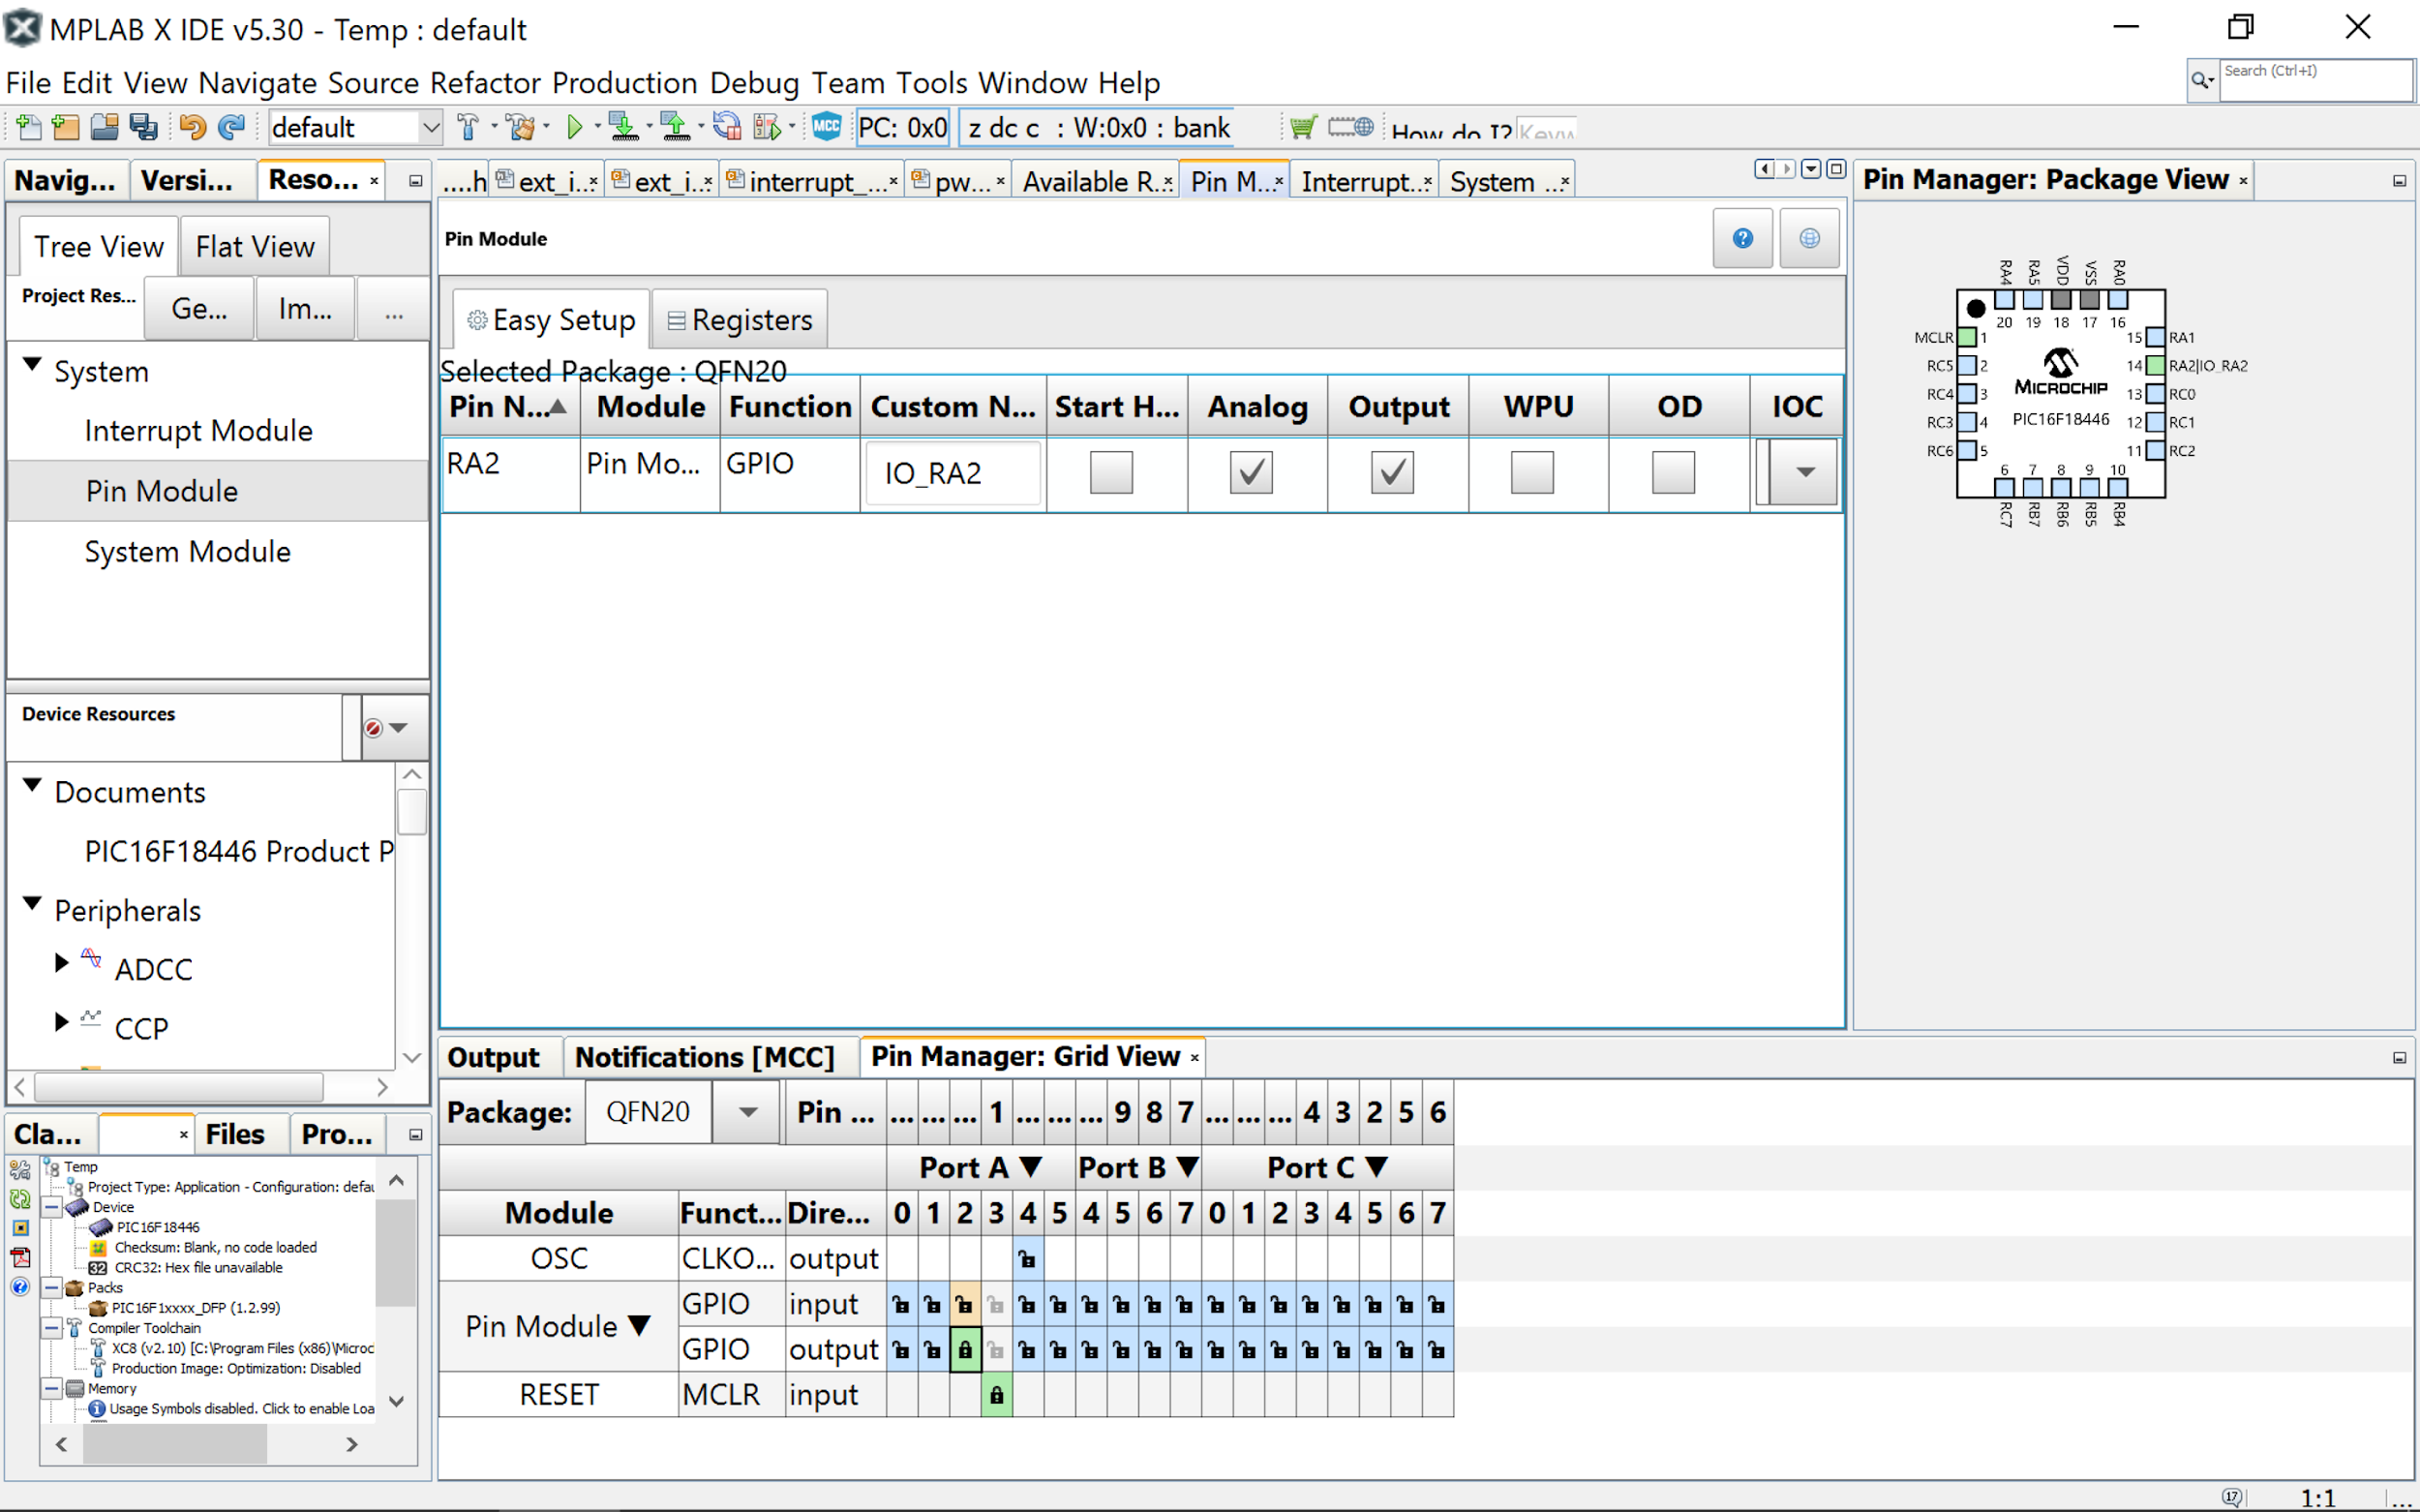Select System Module in System tree
Image resolution: width=2420 pixels, height=1512 pixels.
187,552
